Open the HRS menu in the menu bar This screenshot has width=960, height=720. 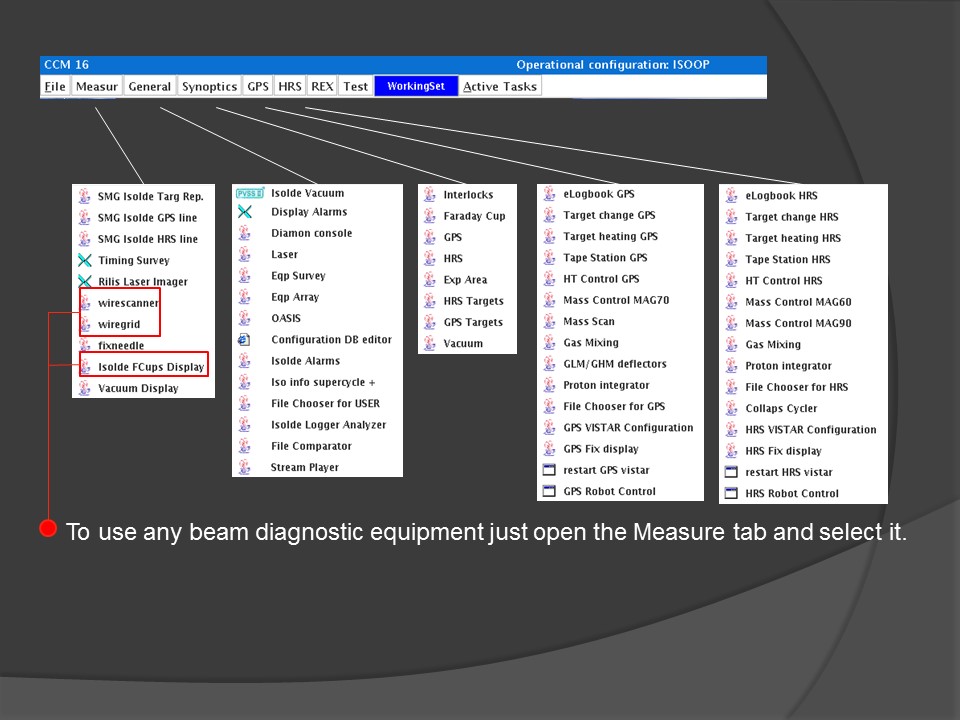[290, 86]
